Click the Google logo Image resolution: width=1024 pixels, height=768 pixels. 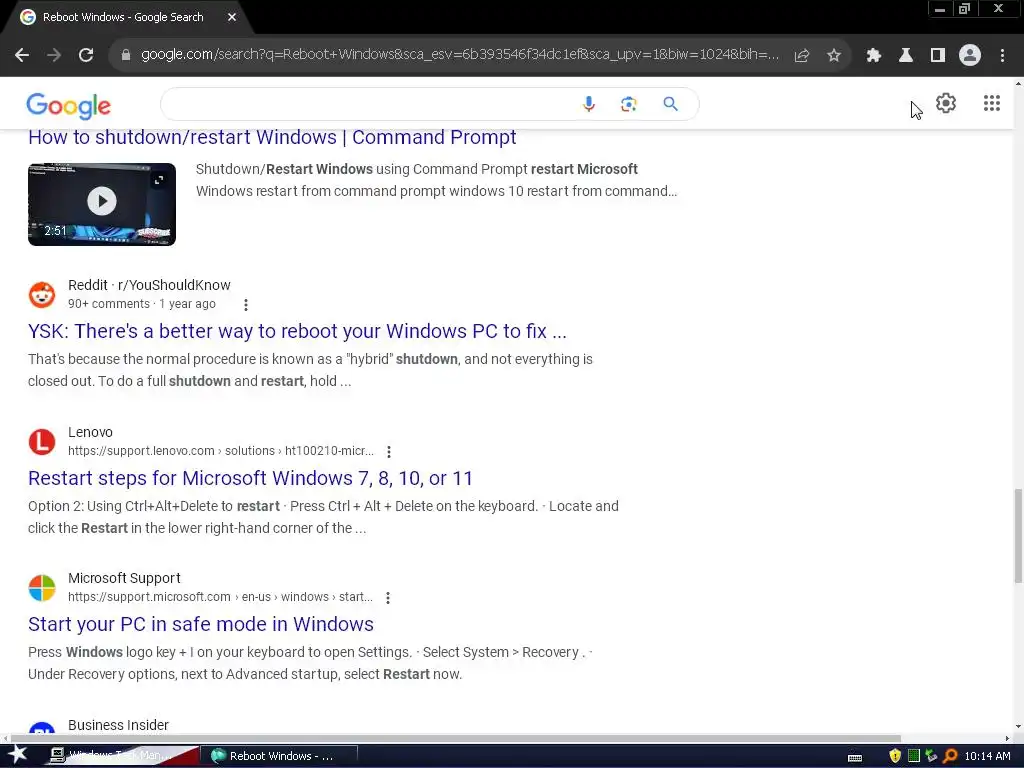point(69,105)
